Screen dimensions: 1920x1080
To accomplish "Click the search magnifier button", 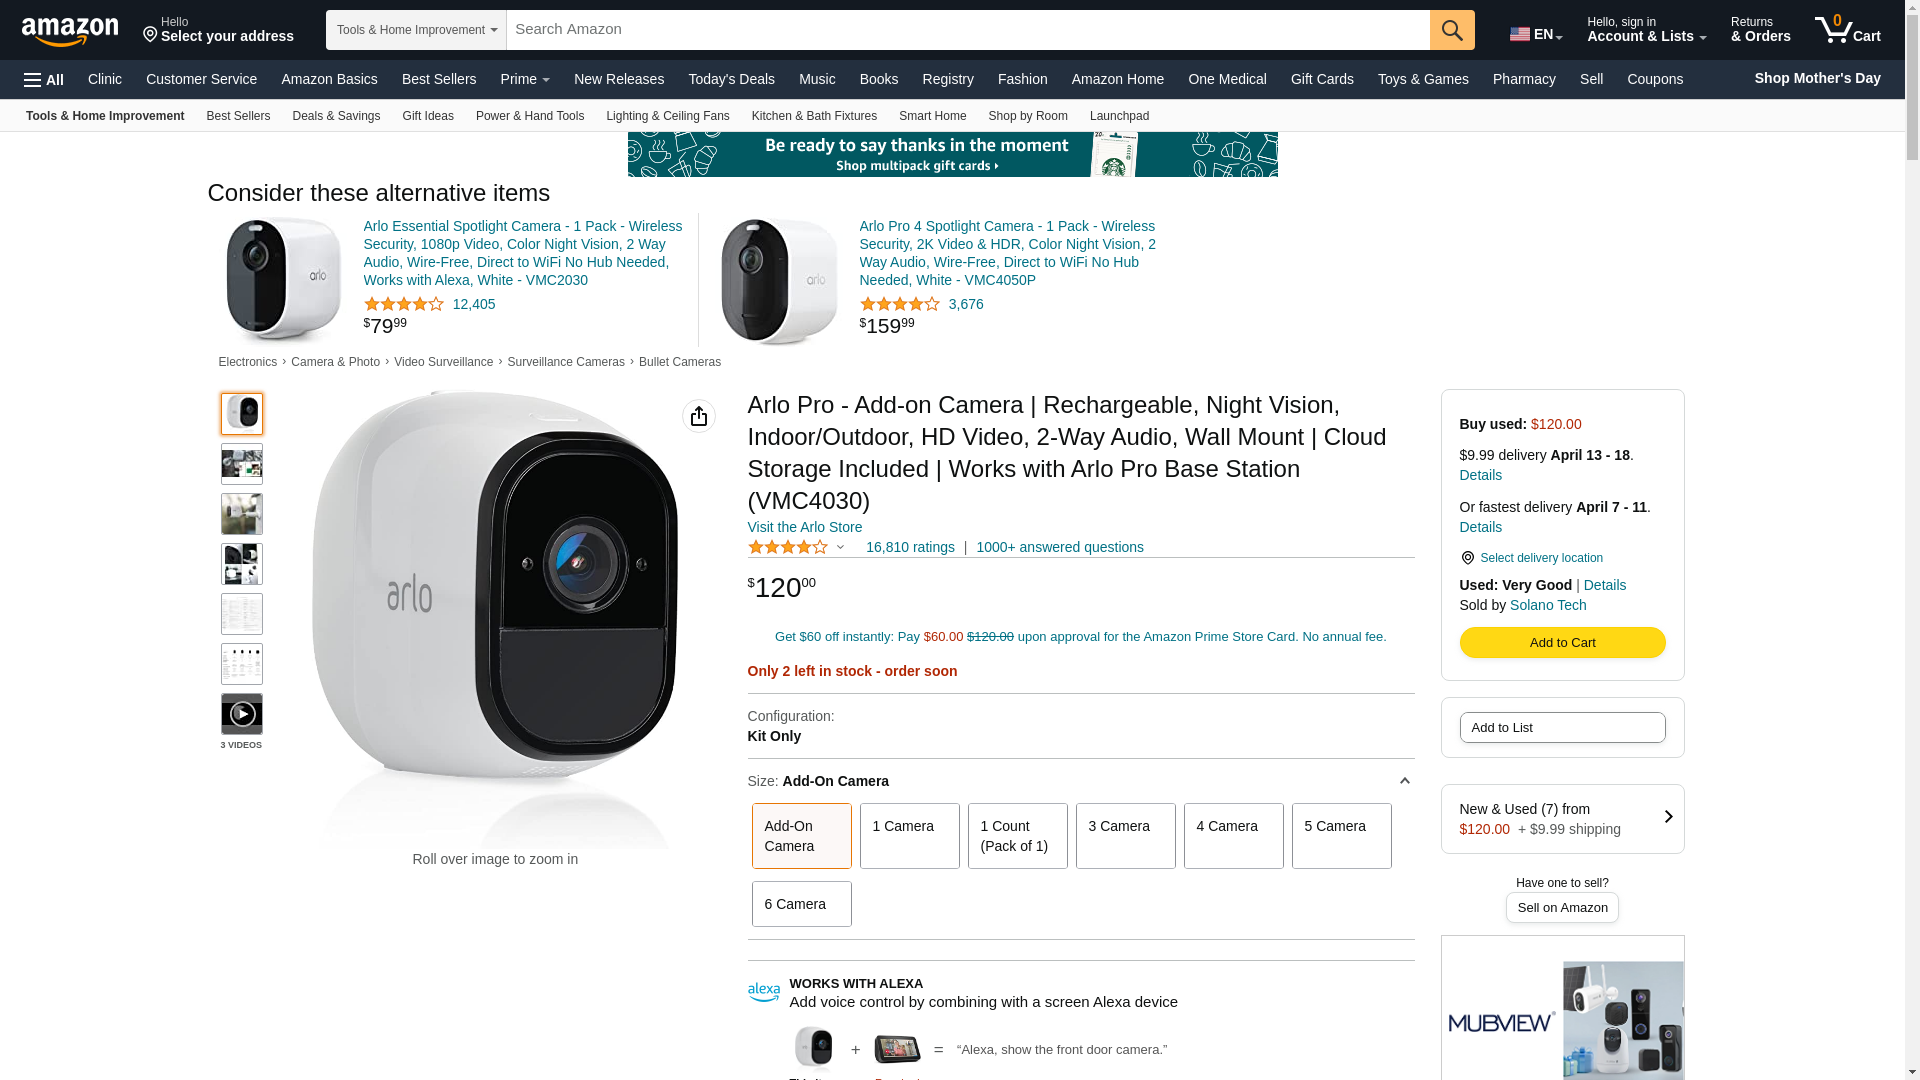I will [1452, 30].
